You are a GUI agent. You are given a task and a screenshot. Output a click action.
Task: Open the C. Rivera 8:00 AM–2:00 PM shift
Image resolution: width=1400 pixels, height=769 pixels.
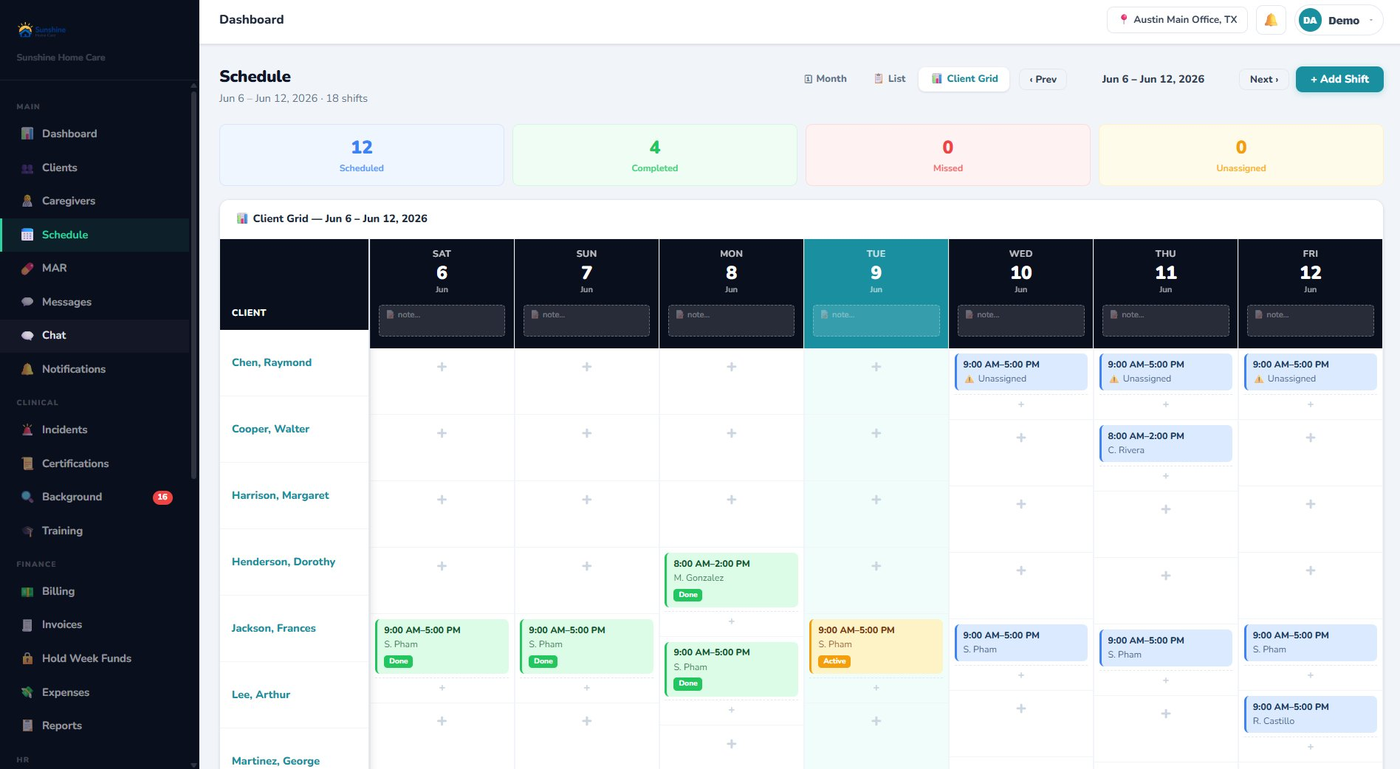pos(1166,443)
